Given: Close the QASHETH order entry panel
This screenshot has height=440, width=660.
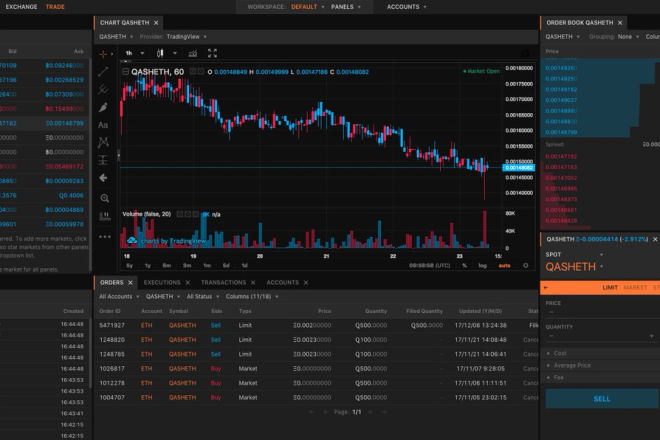Looking at the screenshot, I should (655, 239).
